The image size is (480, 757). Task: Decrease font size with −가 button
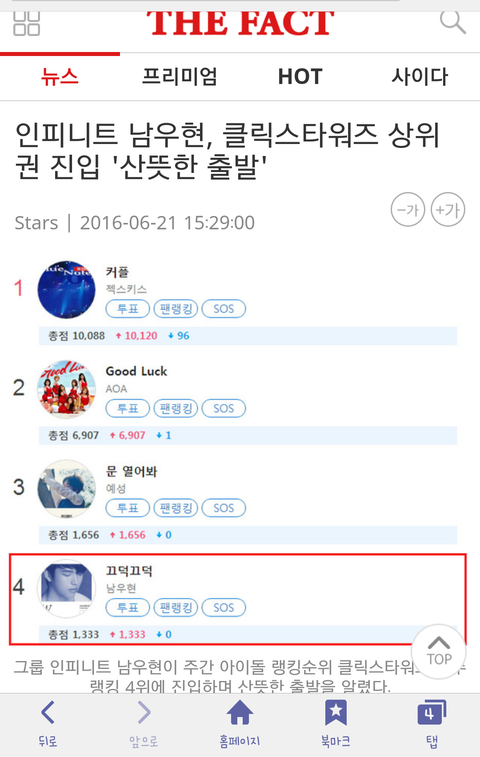408,210
